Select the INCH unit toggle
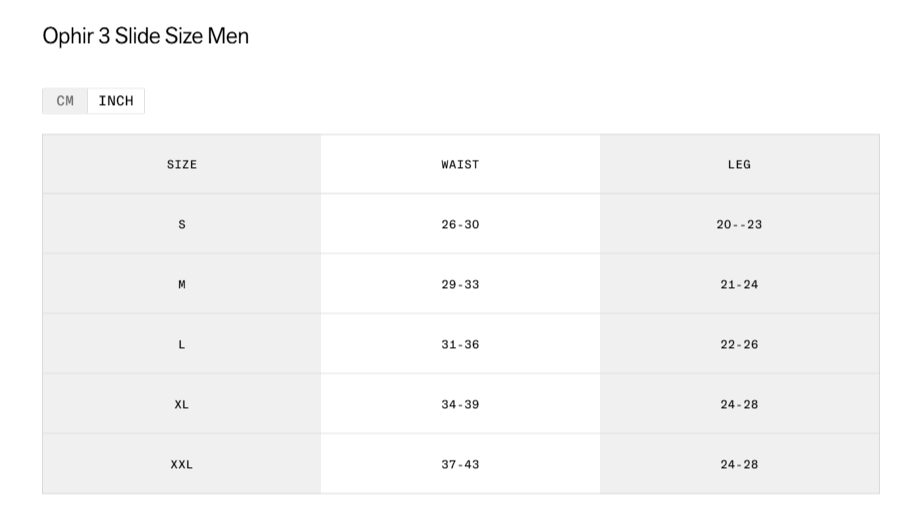This screenshot has width=922, height=527. click(116, 101)
